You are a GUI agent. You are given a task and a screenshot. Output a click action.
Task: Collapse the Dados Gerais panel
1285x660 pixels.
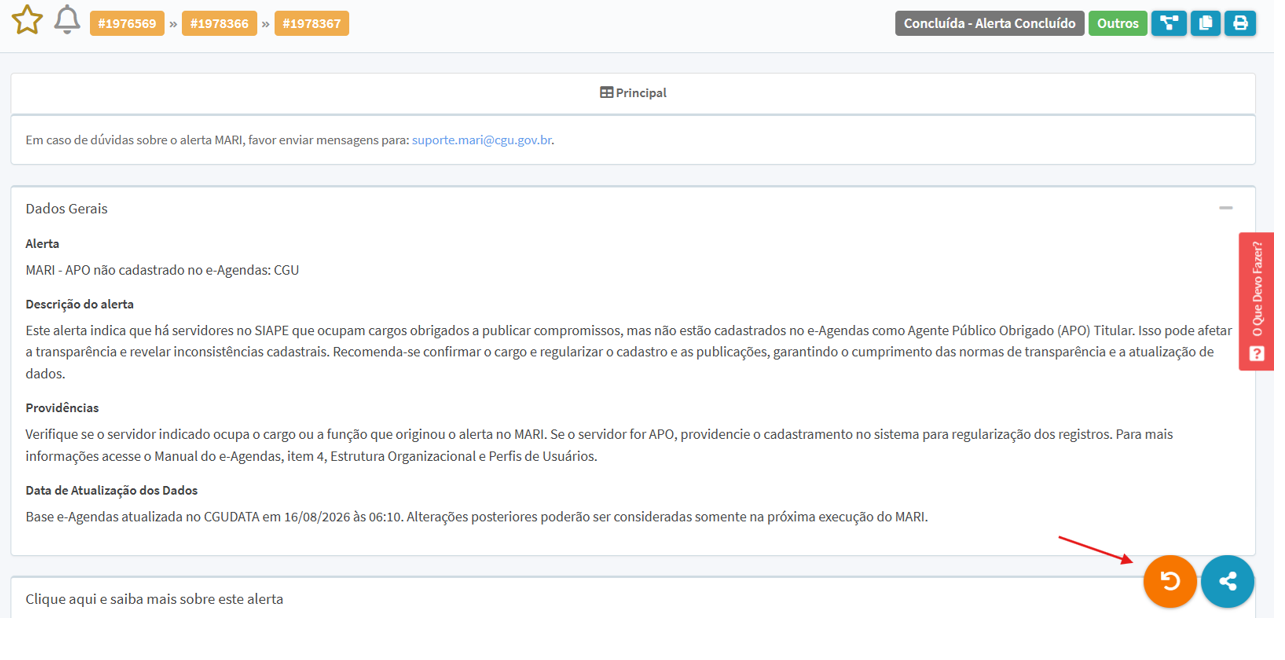click(x=1226, y=208)
